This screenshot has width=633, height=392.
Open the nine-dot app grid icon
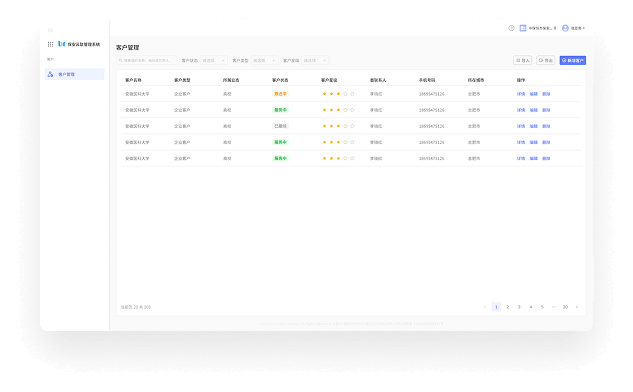click(50, 44)
